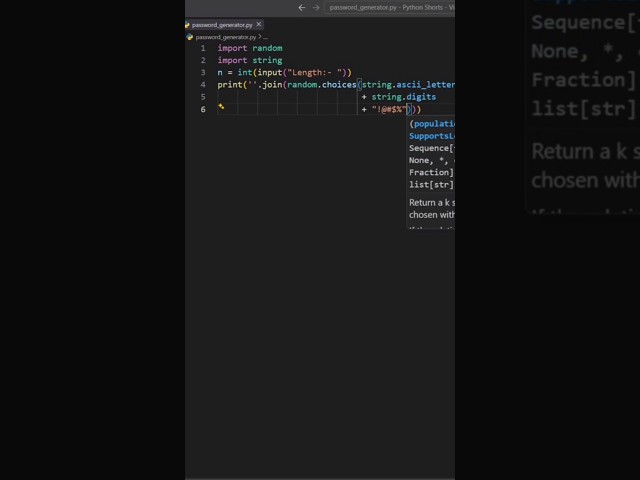
Task: Click the breadcrumb ellipsis after the chevron
Action: [x=265, y=37]
